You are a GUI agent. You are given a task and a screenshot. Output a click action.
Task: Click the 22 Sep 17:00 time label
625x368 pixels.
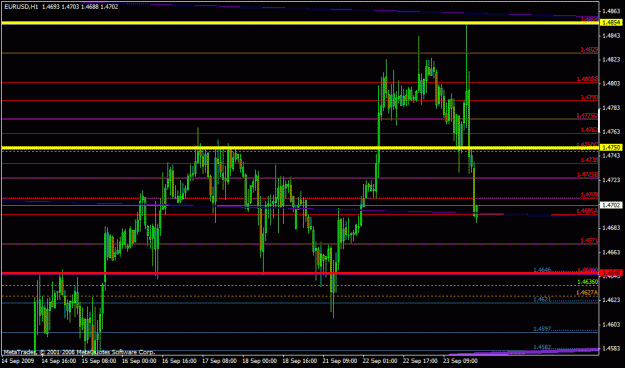[420, 361]
